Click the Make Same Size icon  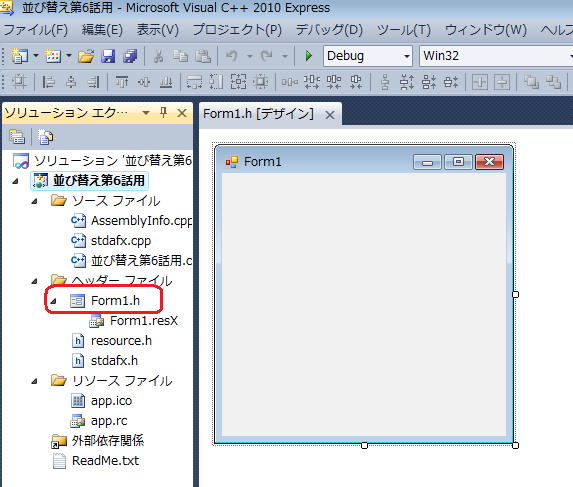[x=238, y=82]
